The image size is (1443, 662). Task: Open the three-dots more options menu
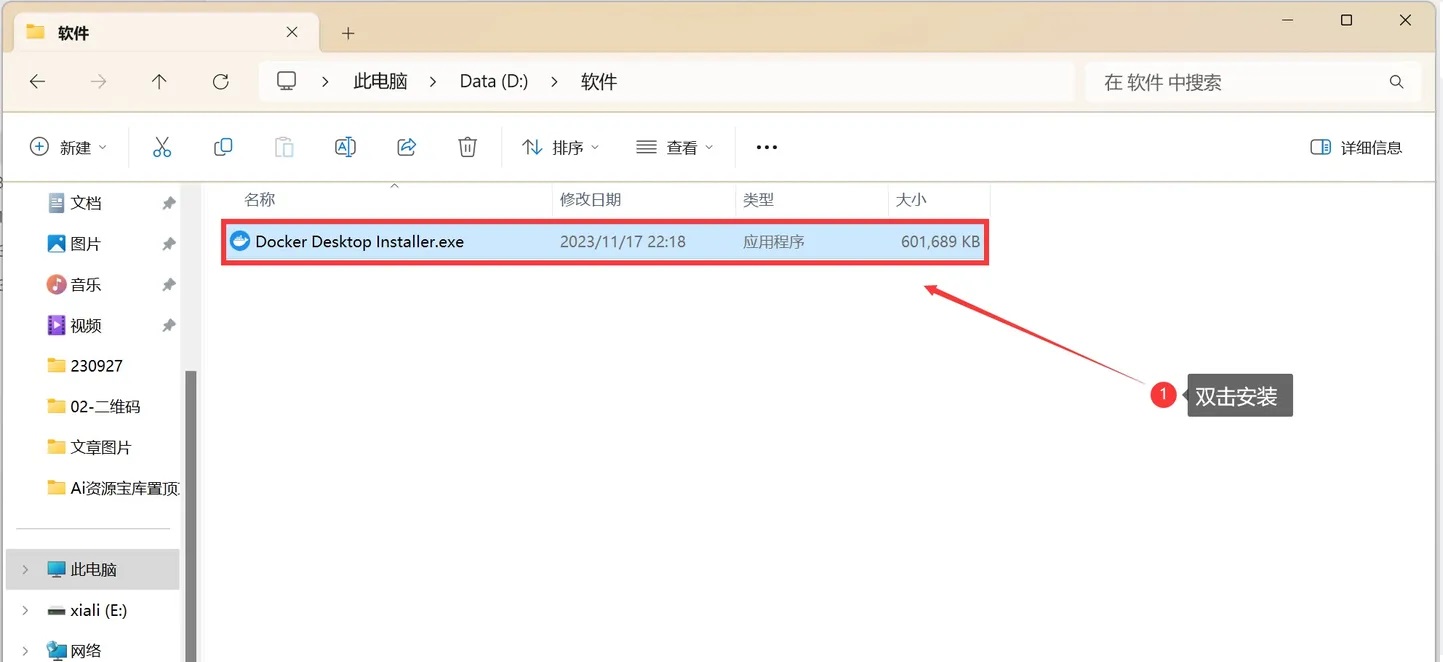[766, 147]
